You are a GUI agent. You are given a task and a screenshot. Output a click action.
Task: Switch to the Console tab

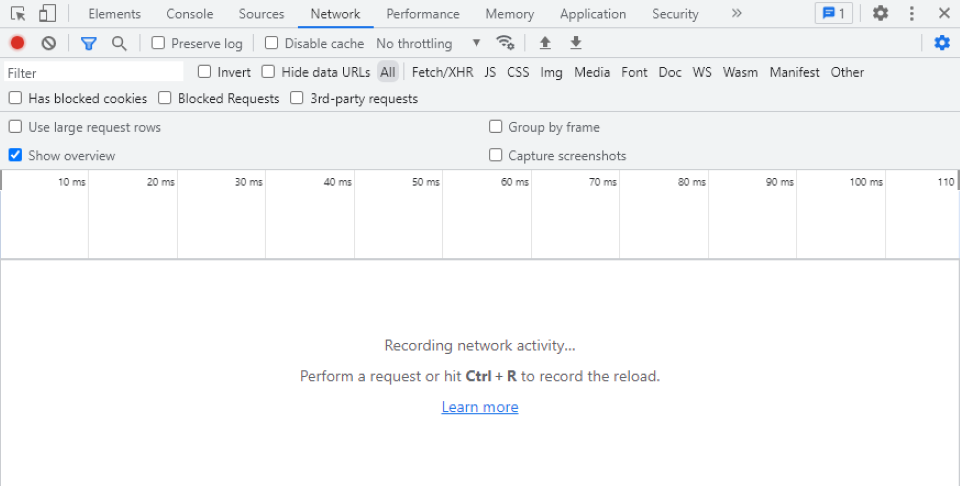pos(190,14)
